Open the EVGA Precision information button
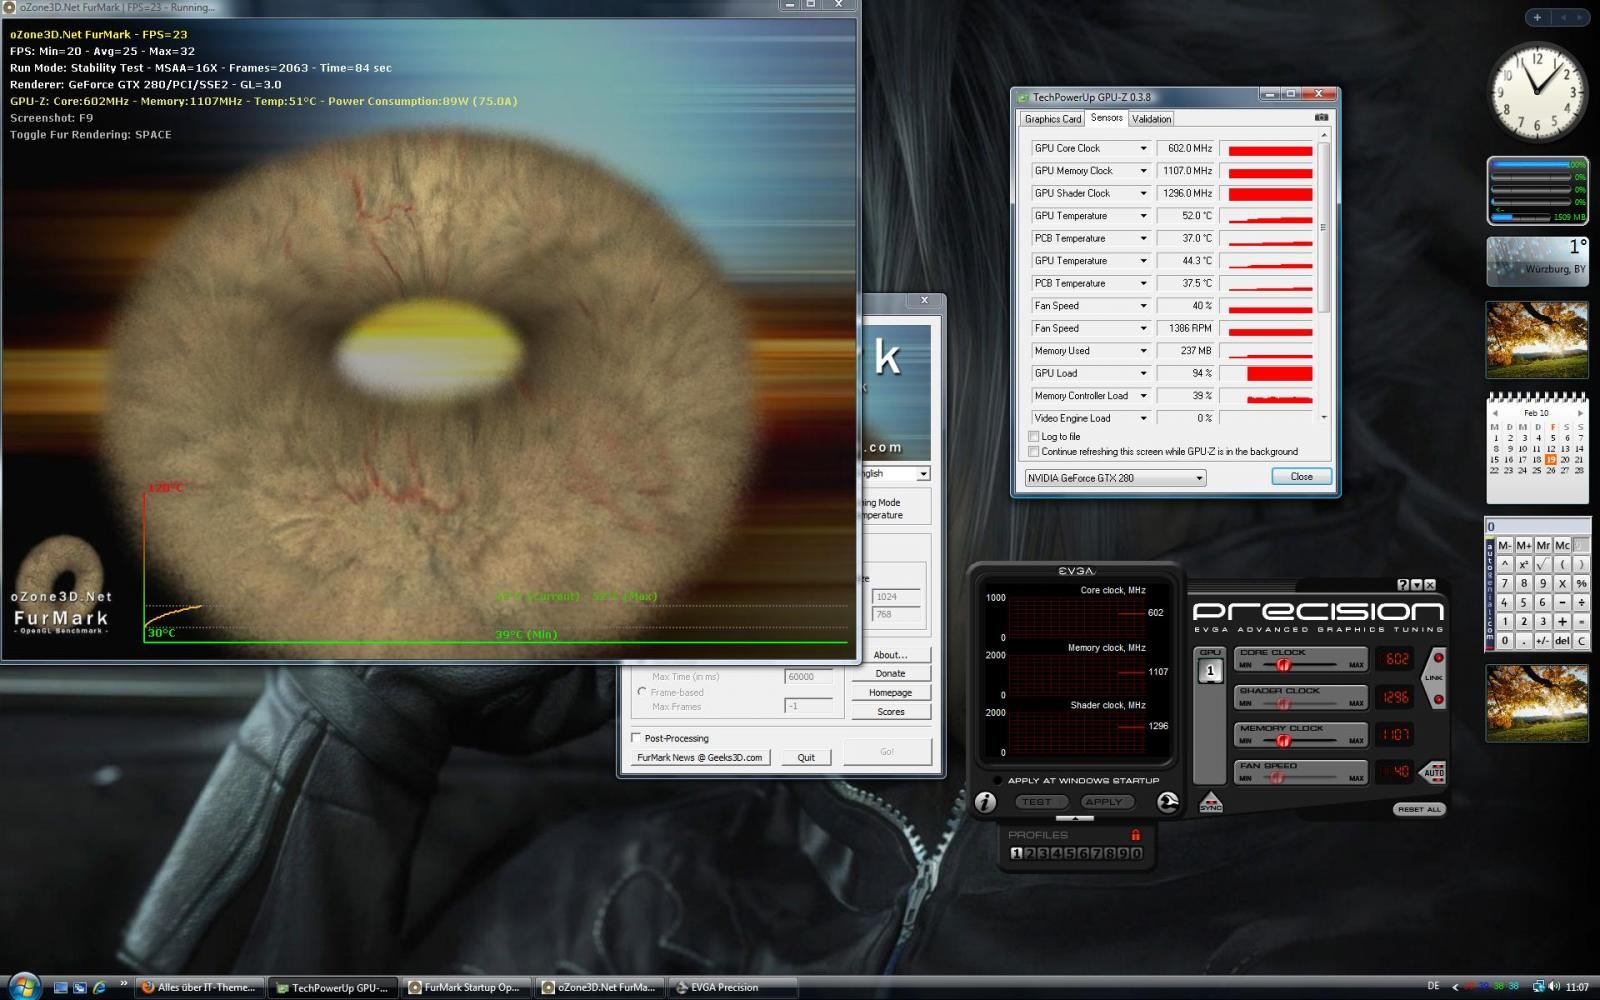 986,802
